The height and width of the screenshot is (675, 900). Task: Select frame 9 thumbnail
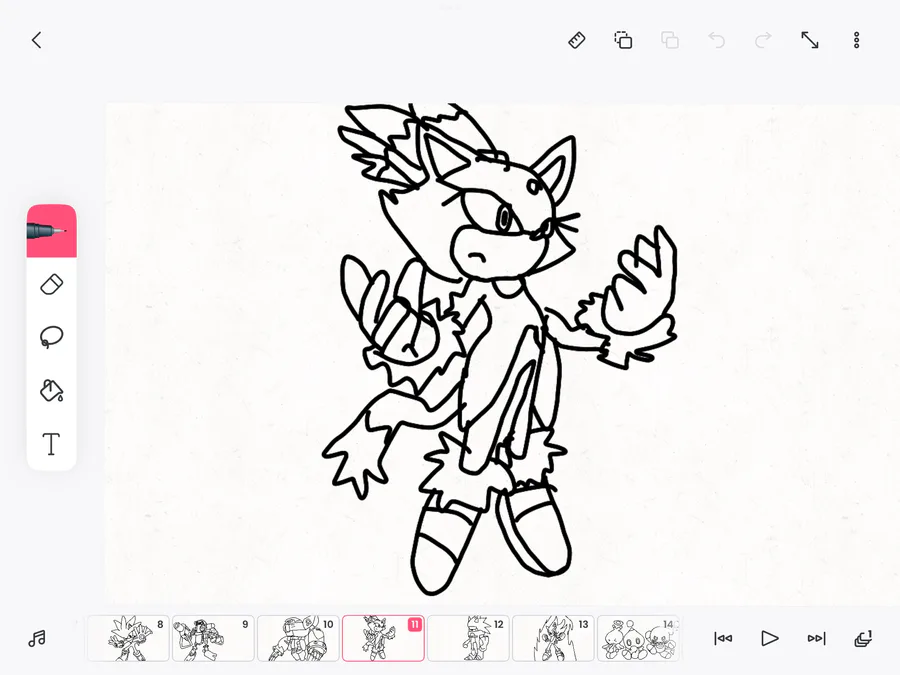click(x=213, y=638)
